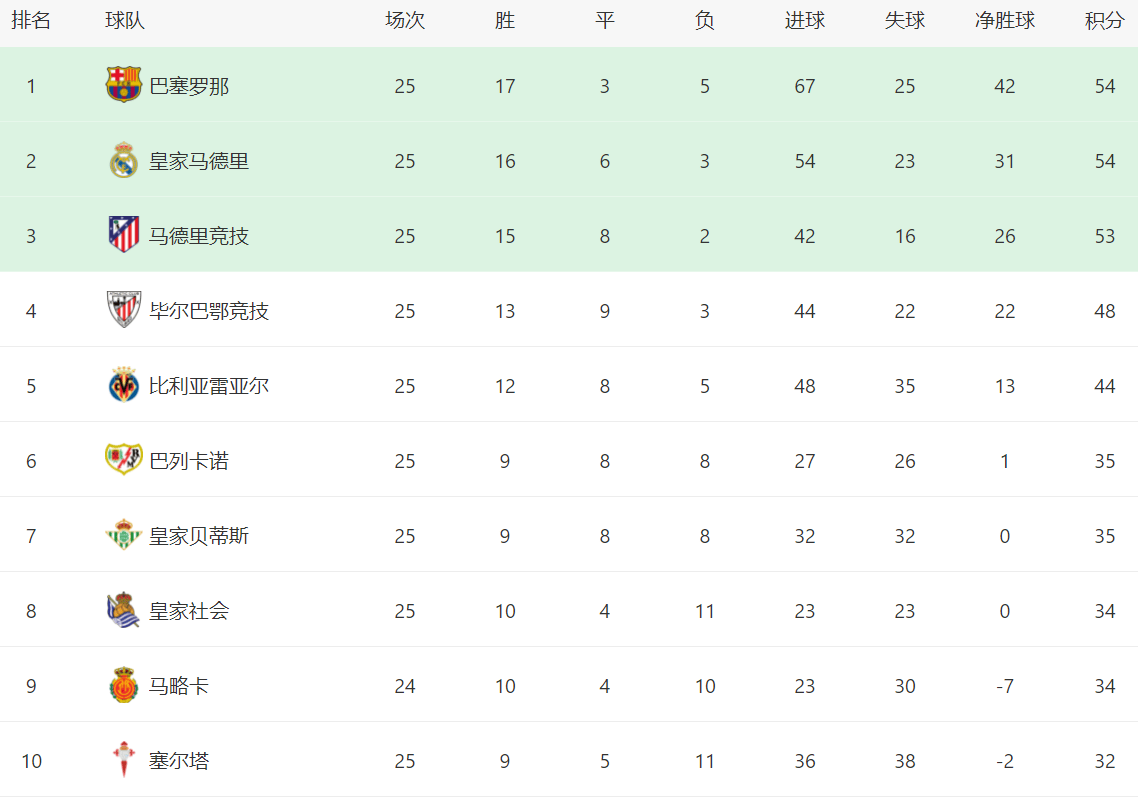Image resolution: width=1138 pixels, height=798 pixels.
Task: Click the 场次 column header
Action: pos(404,21)
